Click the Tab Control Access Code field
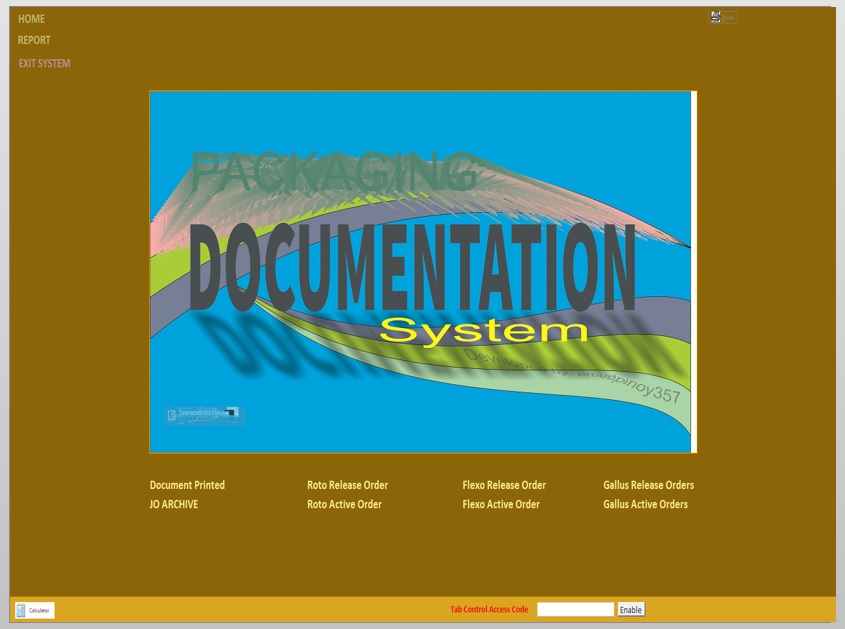Viewport: 845px width, 629px height. tap(575, 609)
